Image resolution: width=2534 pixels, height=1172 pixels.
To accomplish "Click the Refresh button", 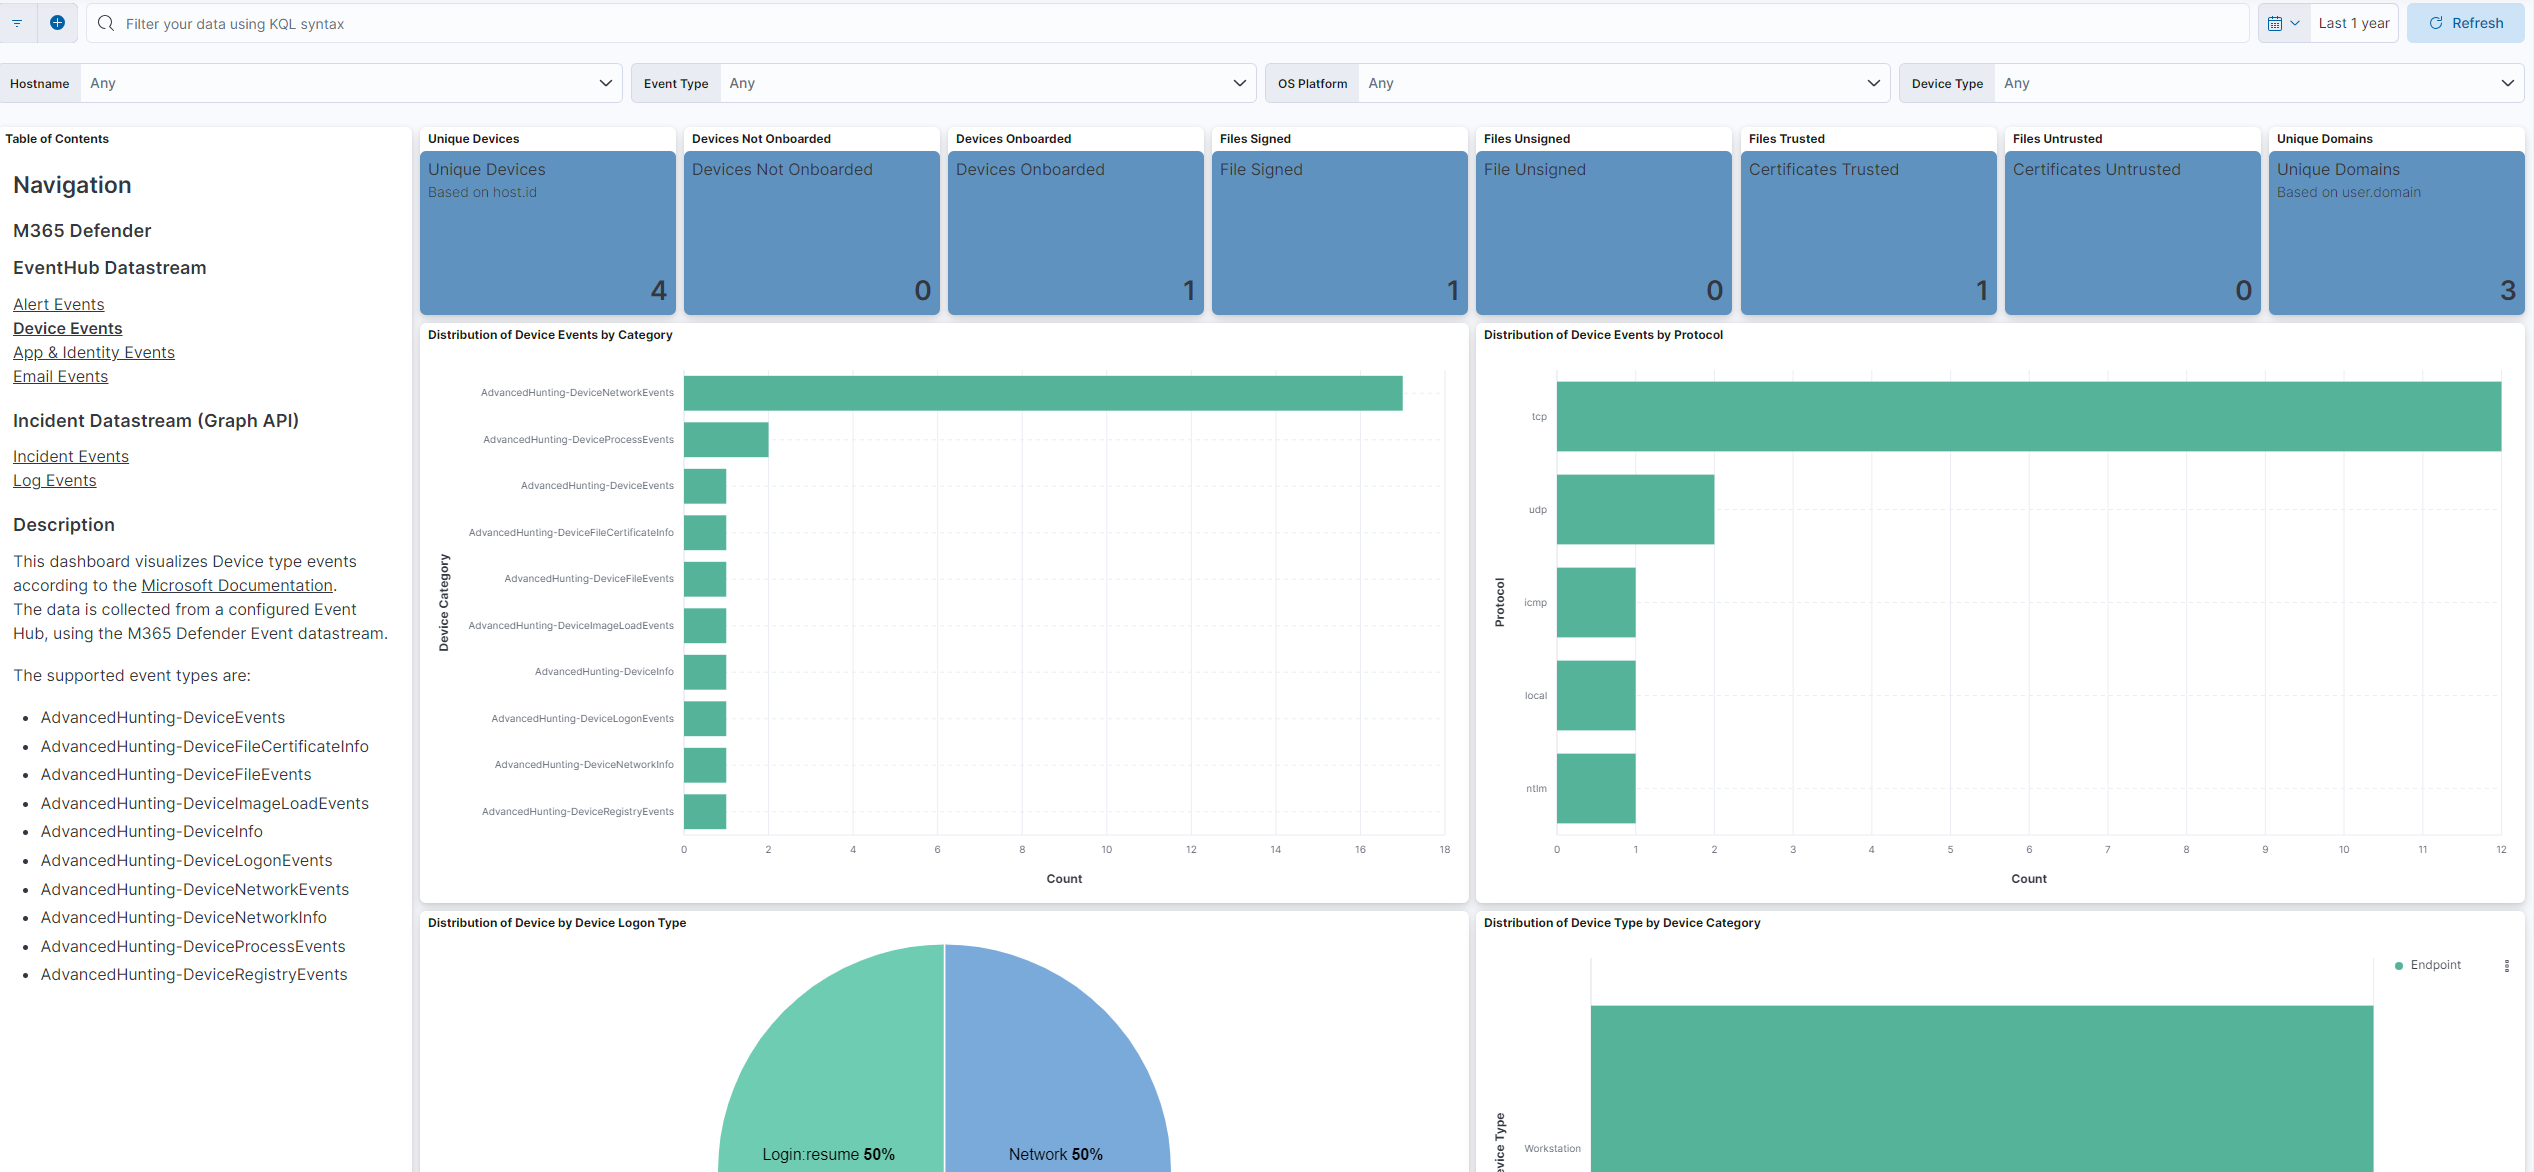I will coord(2465,22).
